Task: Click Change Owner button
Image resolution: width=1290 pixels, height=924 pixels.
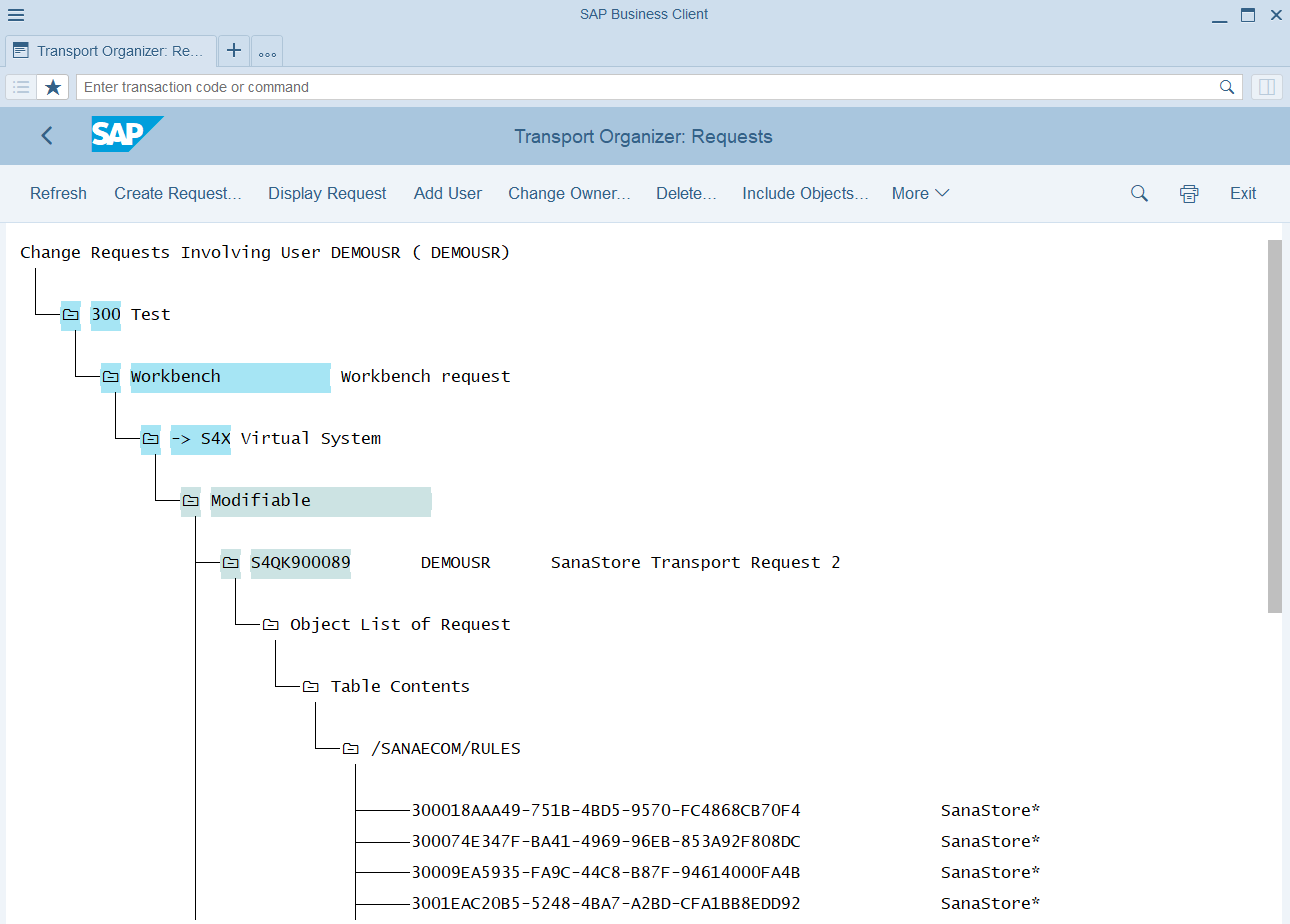Action: tap(569, 193)
